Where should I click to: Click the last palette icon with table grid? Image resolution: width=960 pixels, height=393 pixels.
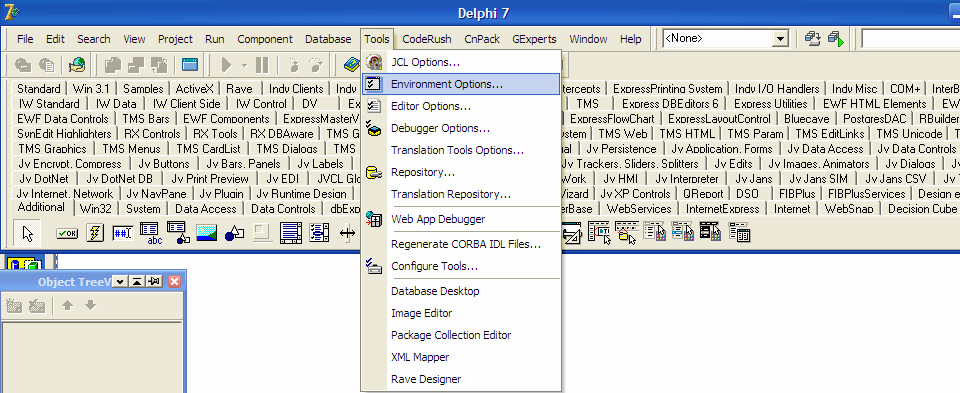739,233
